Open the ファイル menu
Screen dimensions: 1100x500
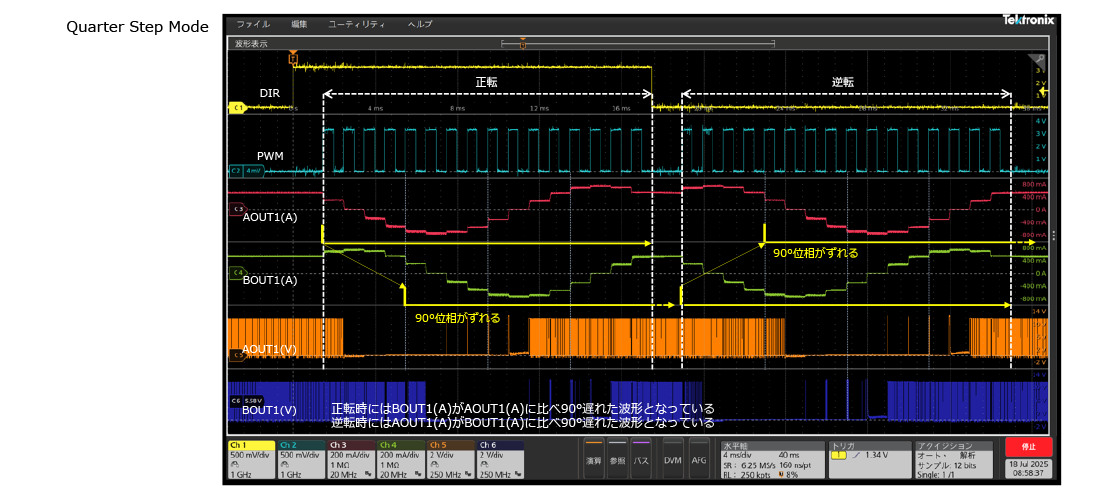coord(253,23)
